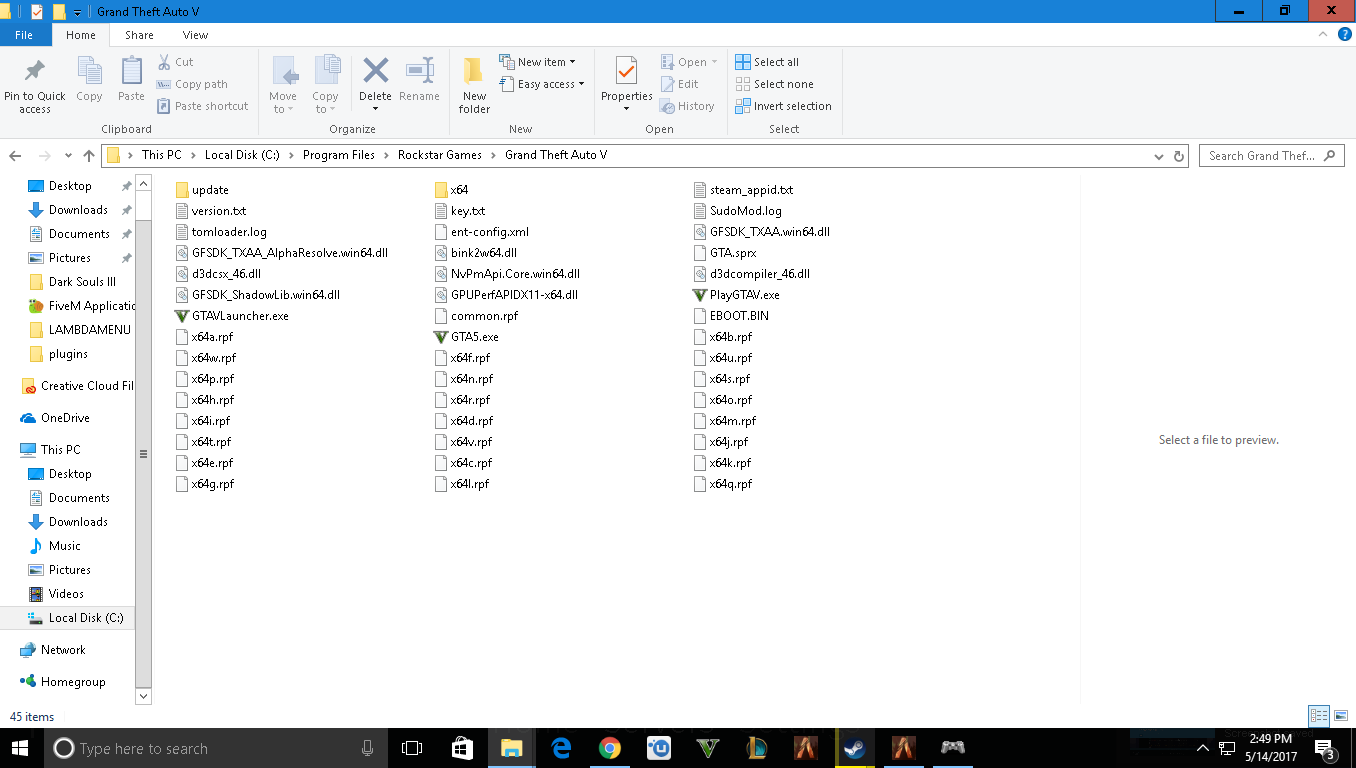
Task: Navigate to Program Files breadcrumb
Action: pyautogui.click(x=339, y=155)
